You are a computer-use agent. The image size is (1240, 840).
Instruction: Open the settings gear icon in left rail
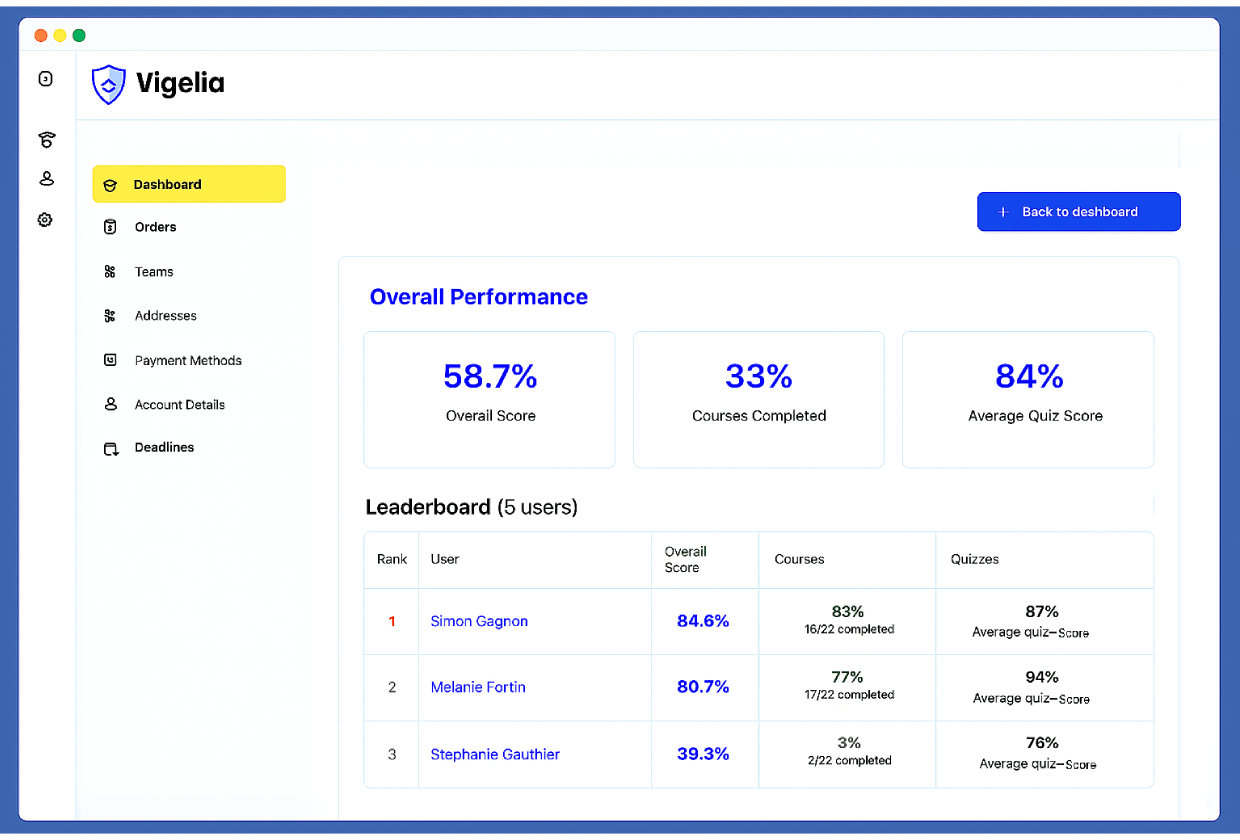click(45, 220)
